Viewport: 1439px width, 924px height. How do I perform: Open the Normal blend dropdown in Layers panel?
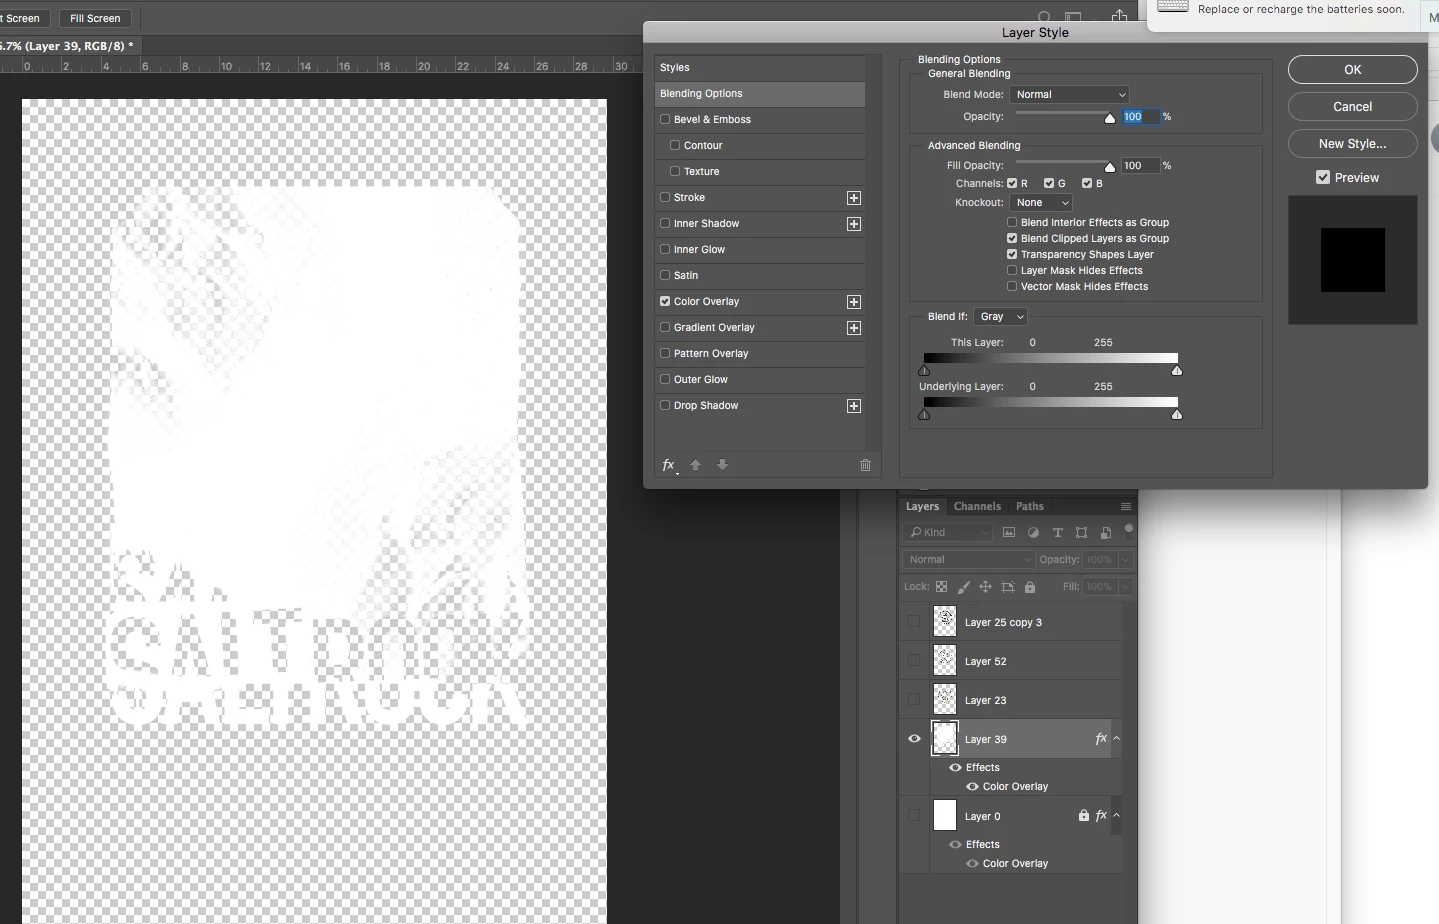(969, 559)
